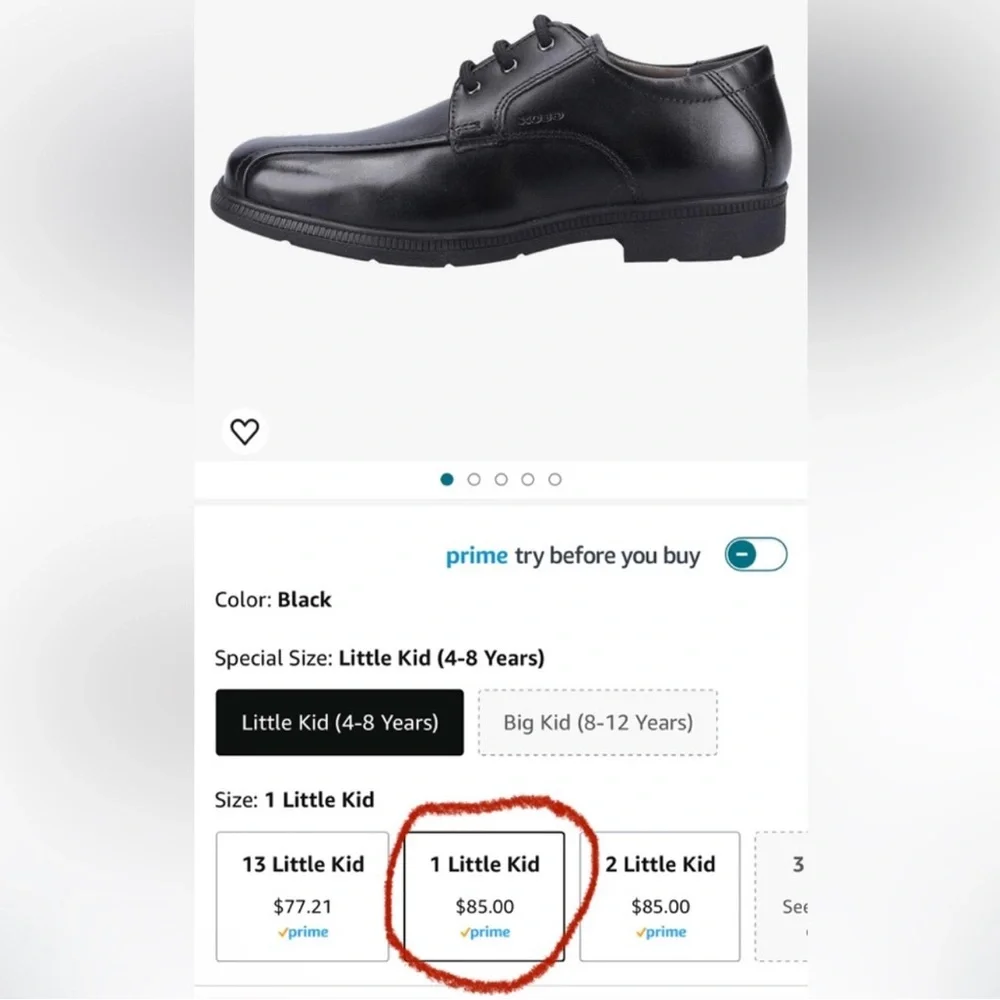Pick the partially visible size 3 option
The width and height of the screenshot is (1000, 1000).
781,896
